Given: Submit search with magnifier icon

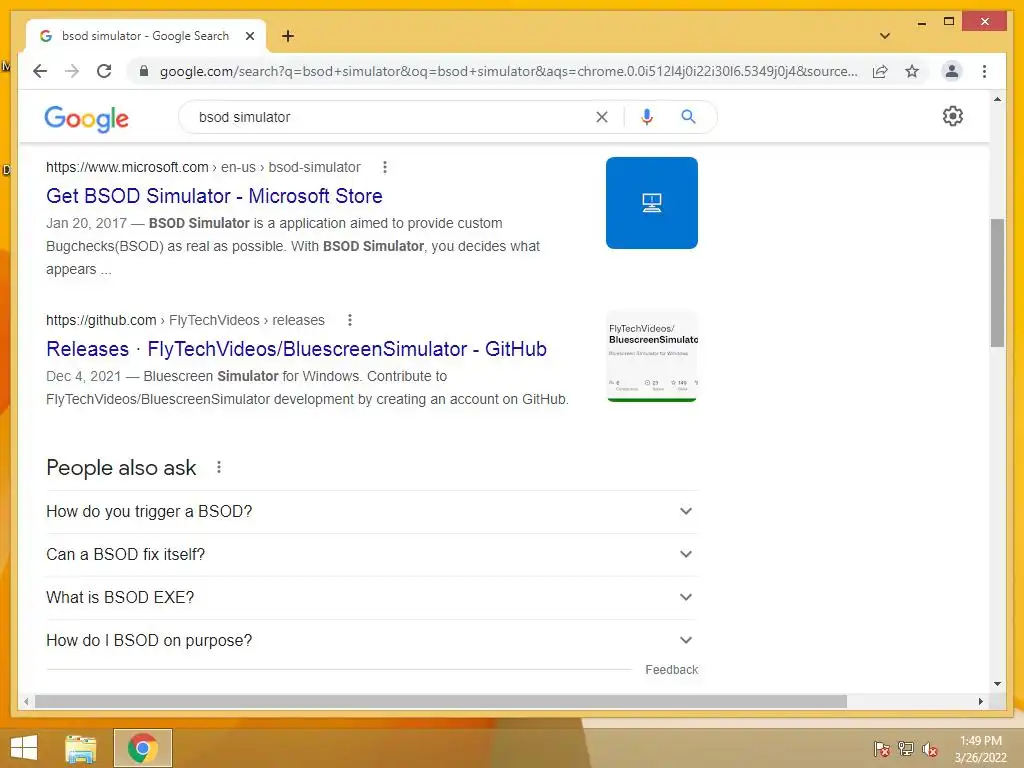Looking at the screenshot, I should pos(688,117).
